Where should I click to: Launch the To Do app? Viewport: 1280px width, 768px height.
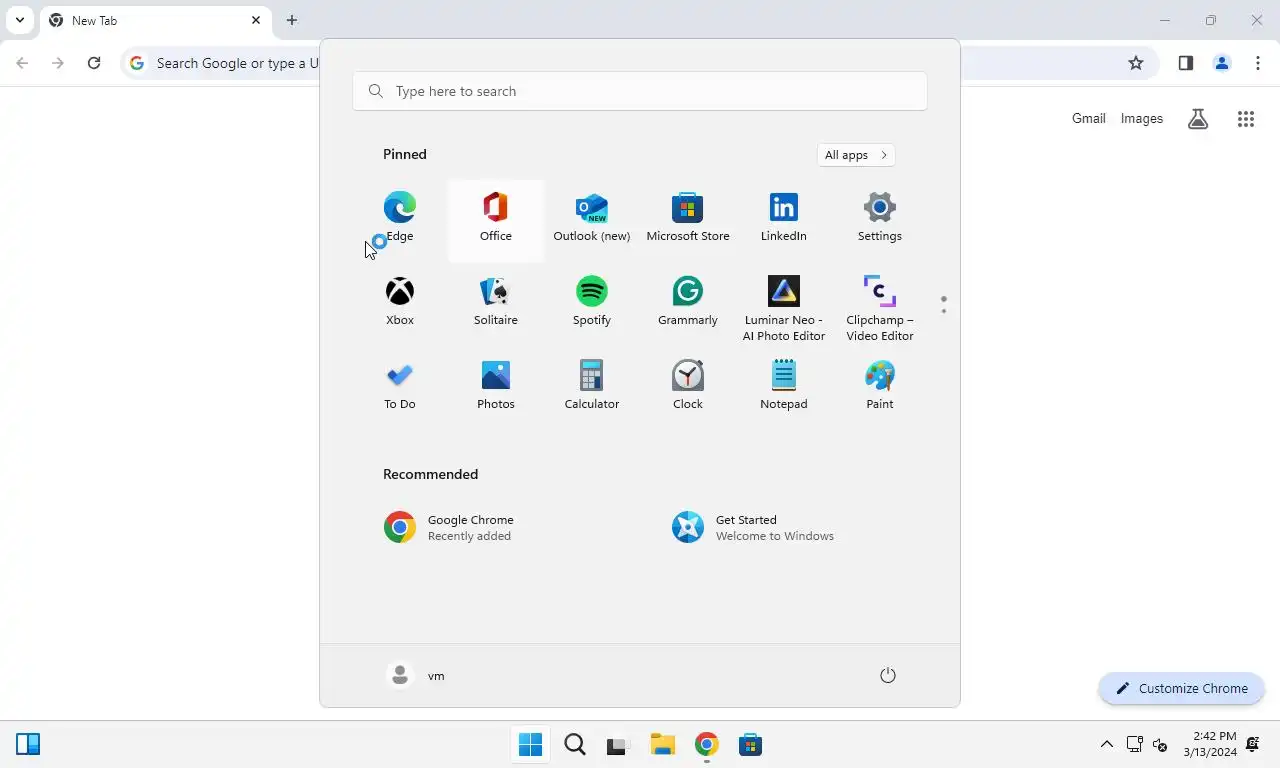[399, 386]
